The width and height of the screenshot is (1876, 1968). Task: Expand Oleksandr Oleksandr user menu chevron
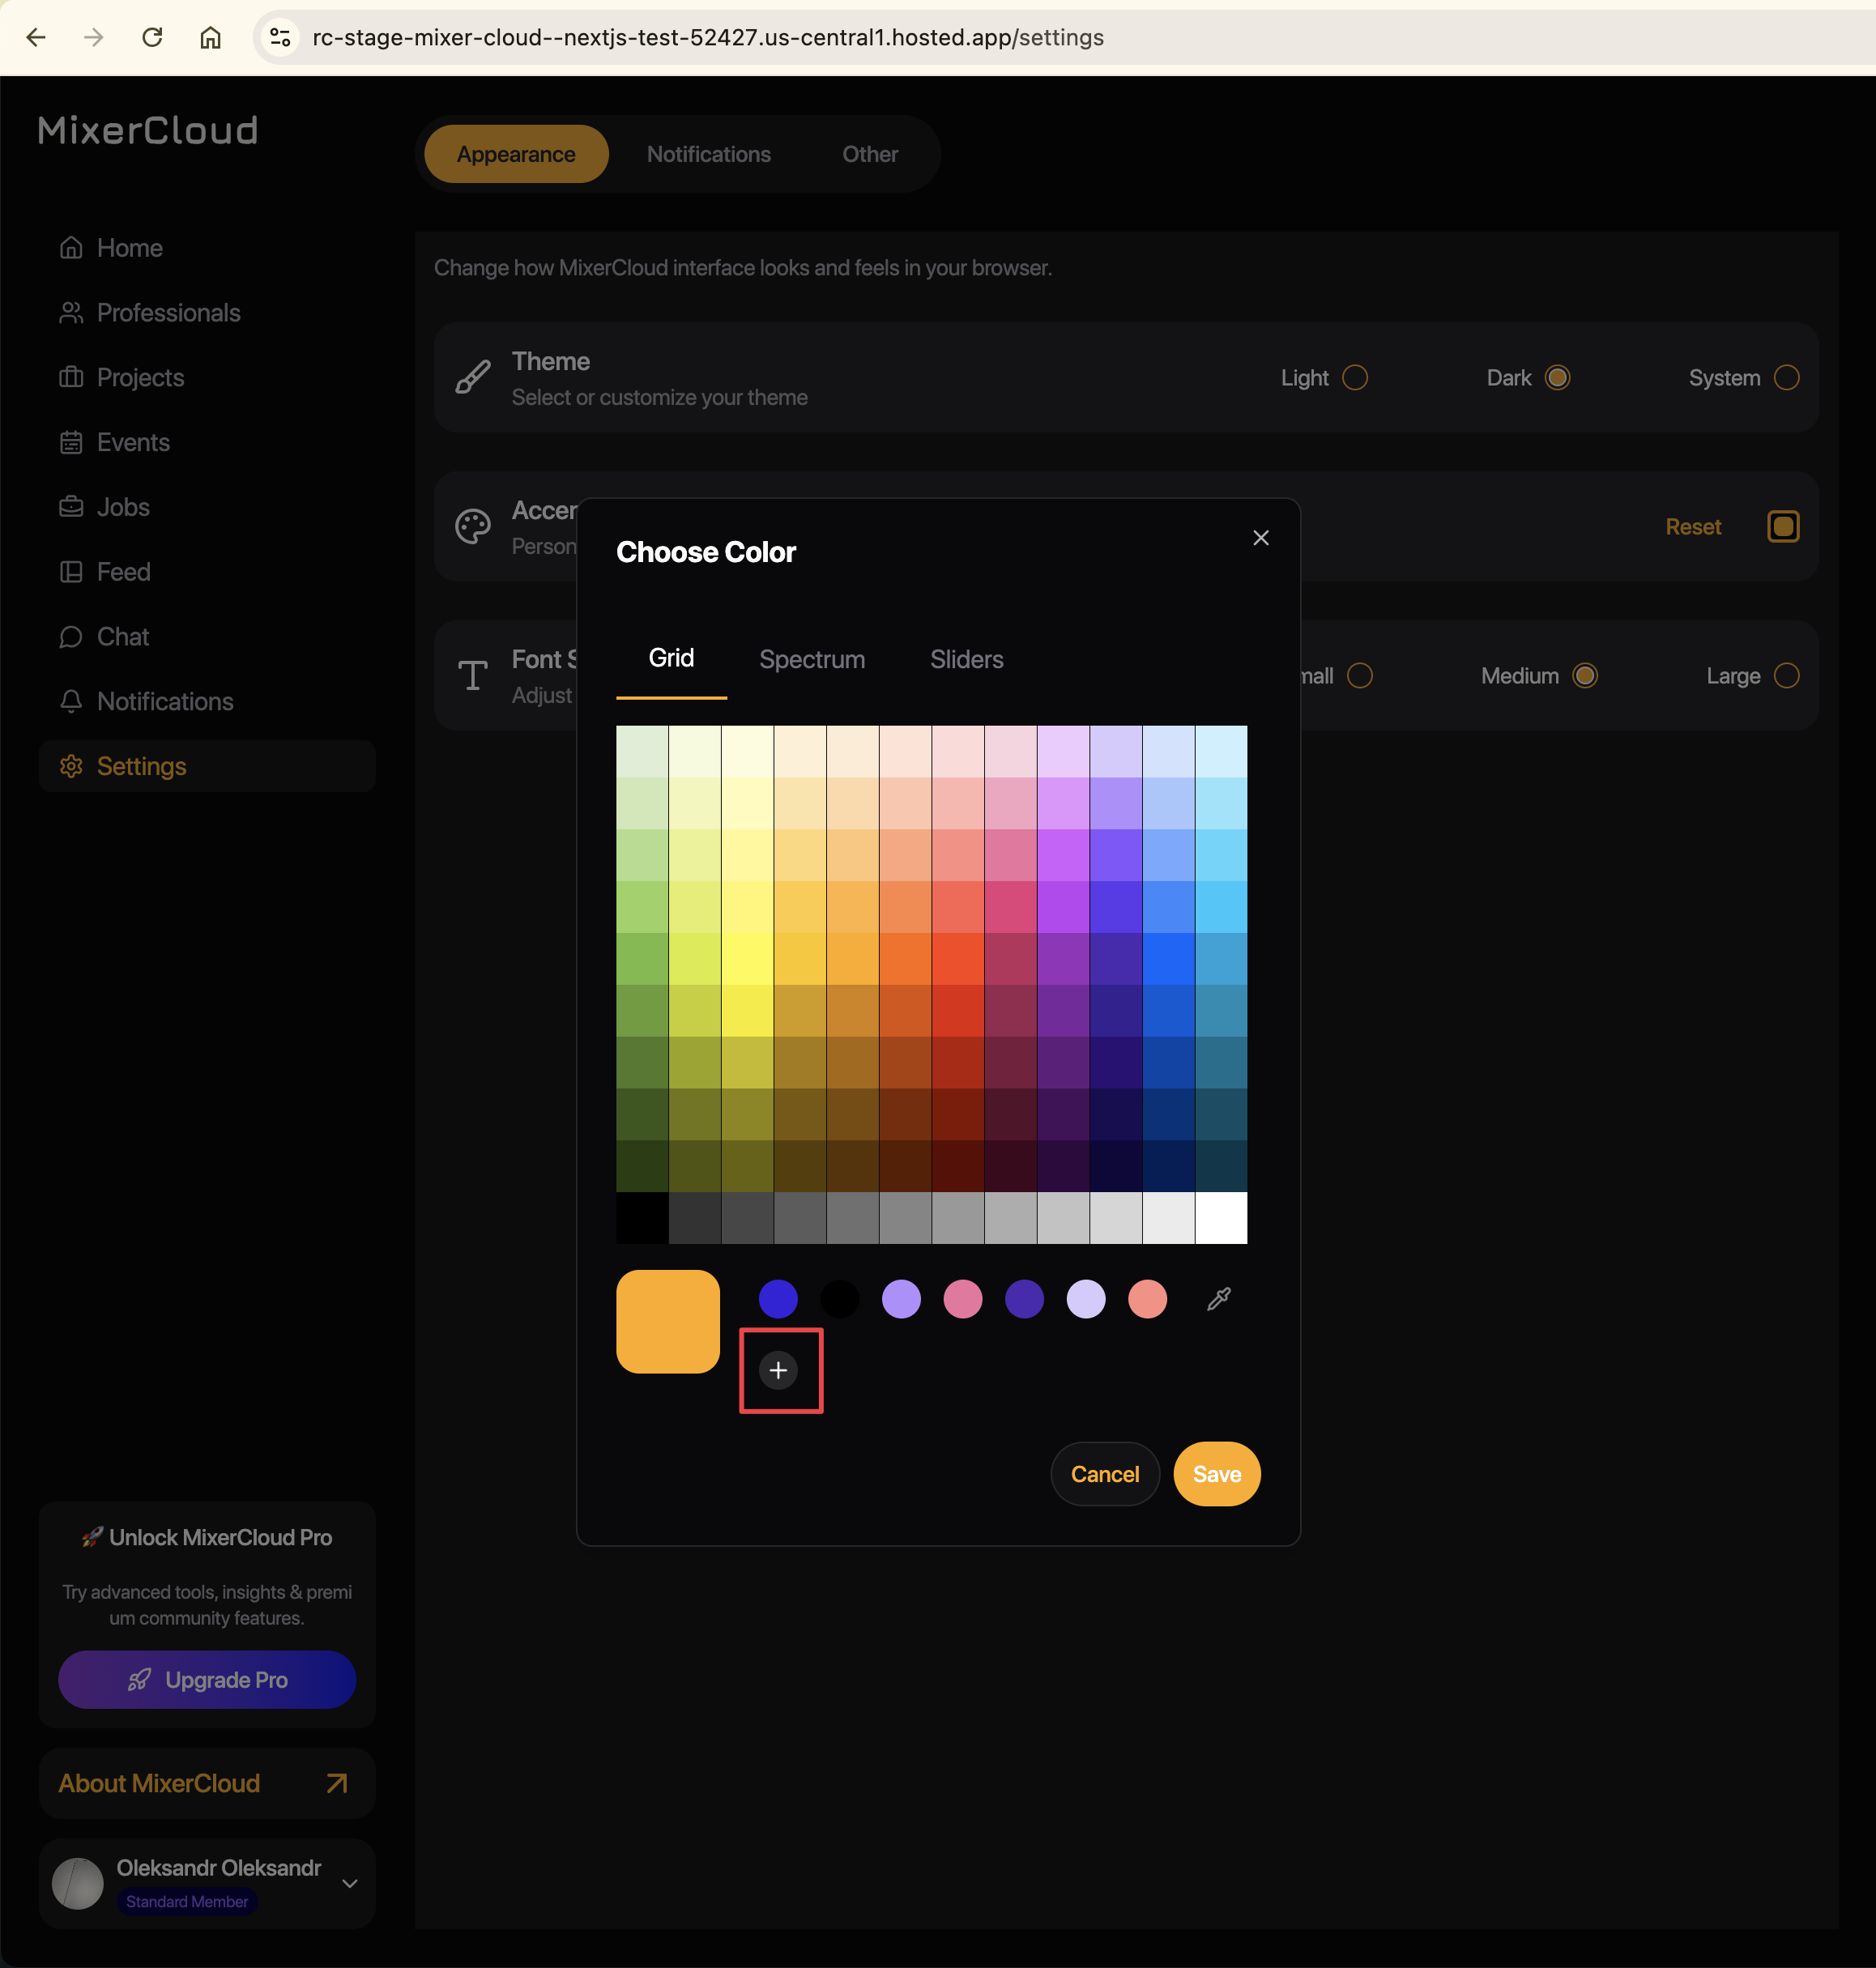[349, 1883]
